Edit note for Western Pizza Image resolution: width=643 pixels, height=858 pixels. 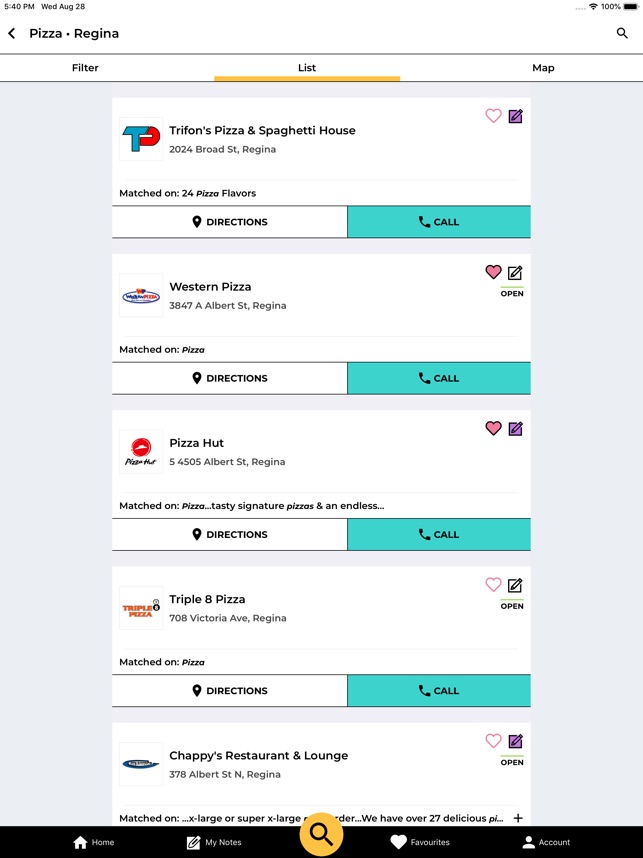coord(515,272)
